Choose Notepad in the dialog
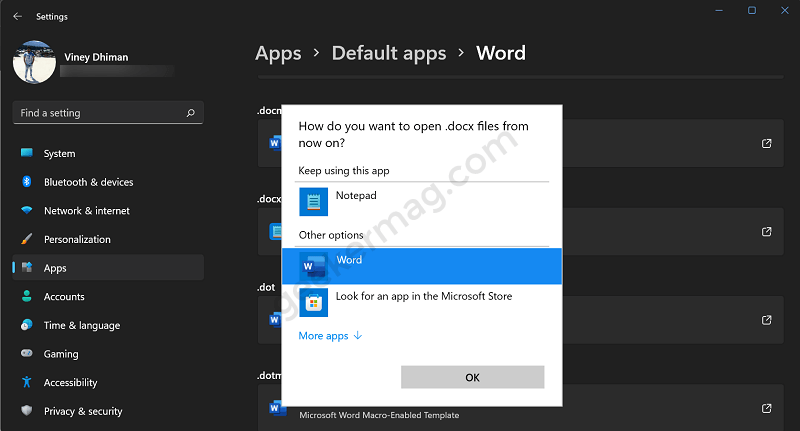Image resolution: width=800 pixels, height=431 pixels. point(422,202)
